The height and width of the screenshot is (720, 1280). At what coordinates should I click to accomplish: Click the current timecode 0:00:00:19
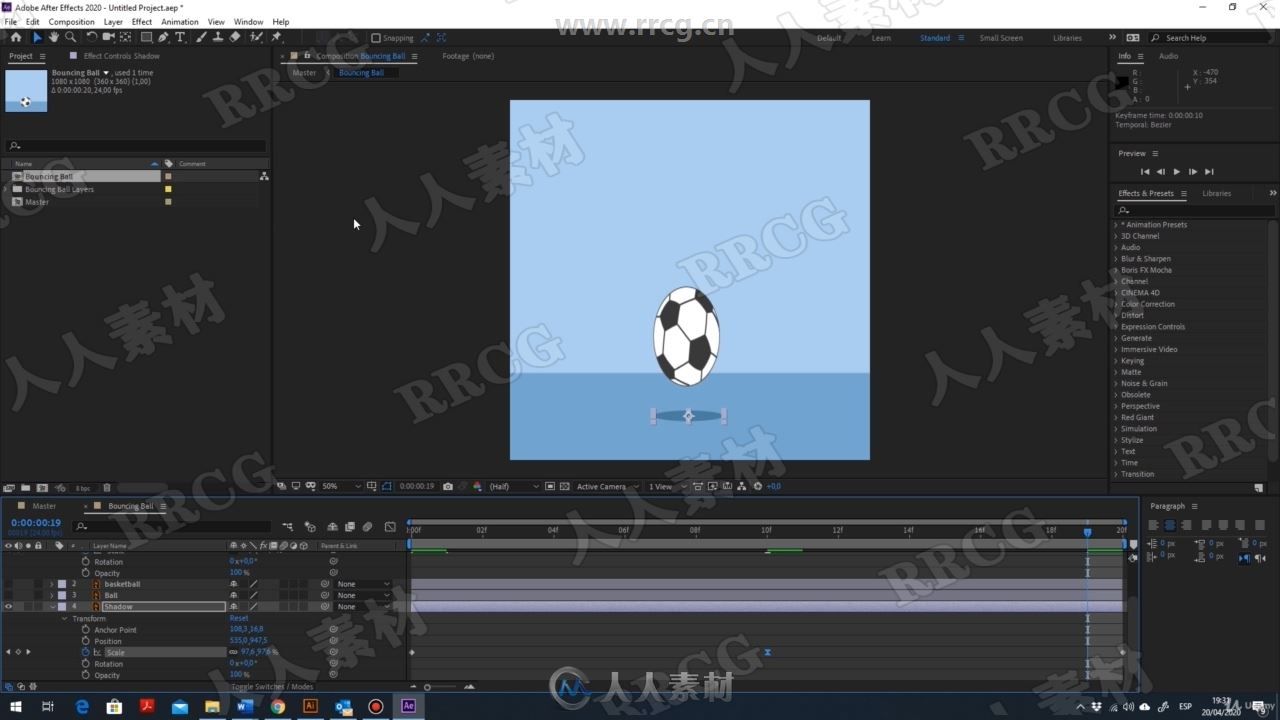tap(36, 523)
